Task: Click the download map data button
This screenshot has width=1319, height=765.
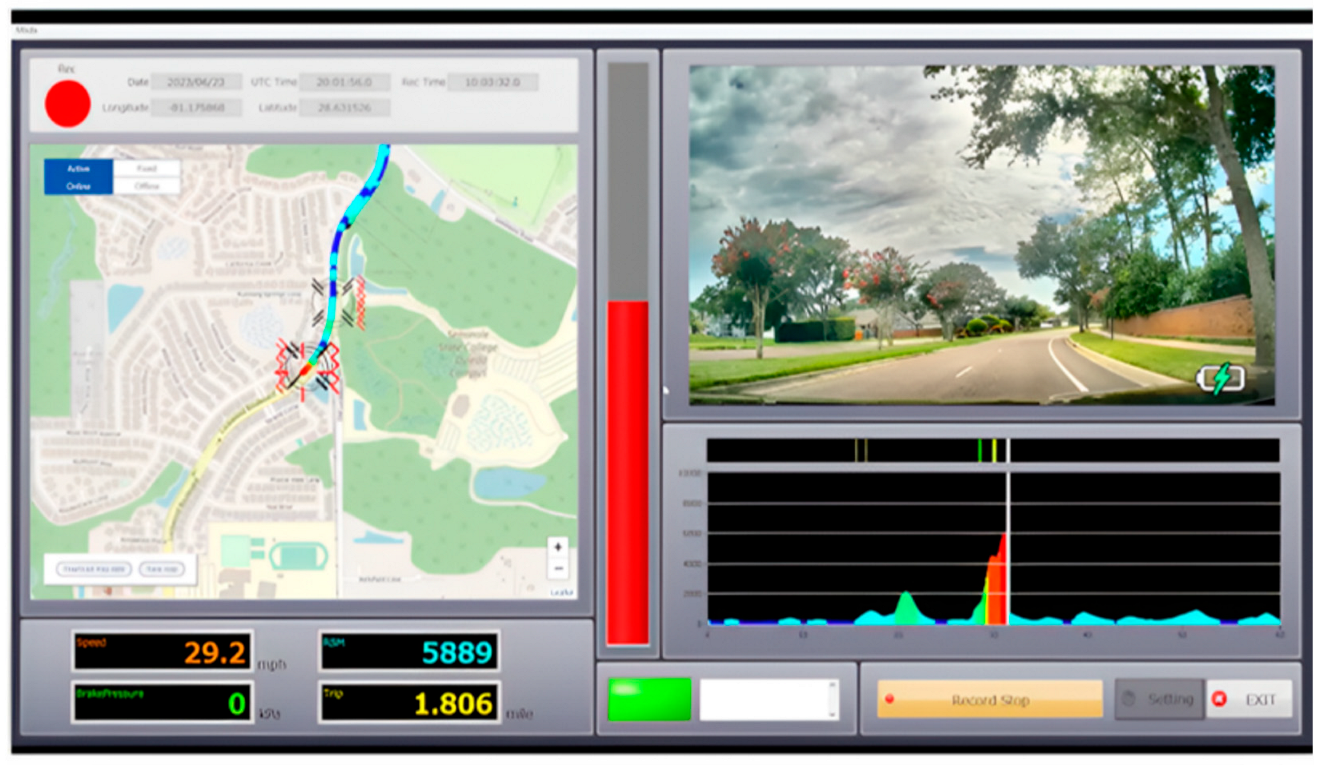Action: (94, 569)
